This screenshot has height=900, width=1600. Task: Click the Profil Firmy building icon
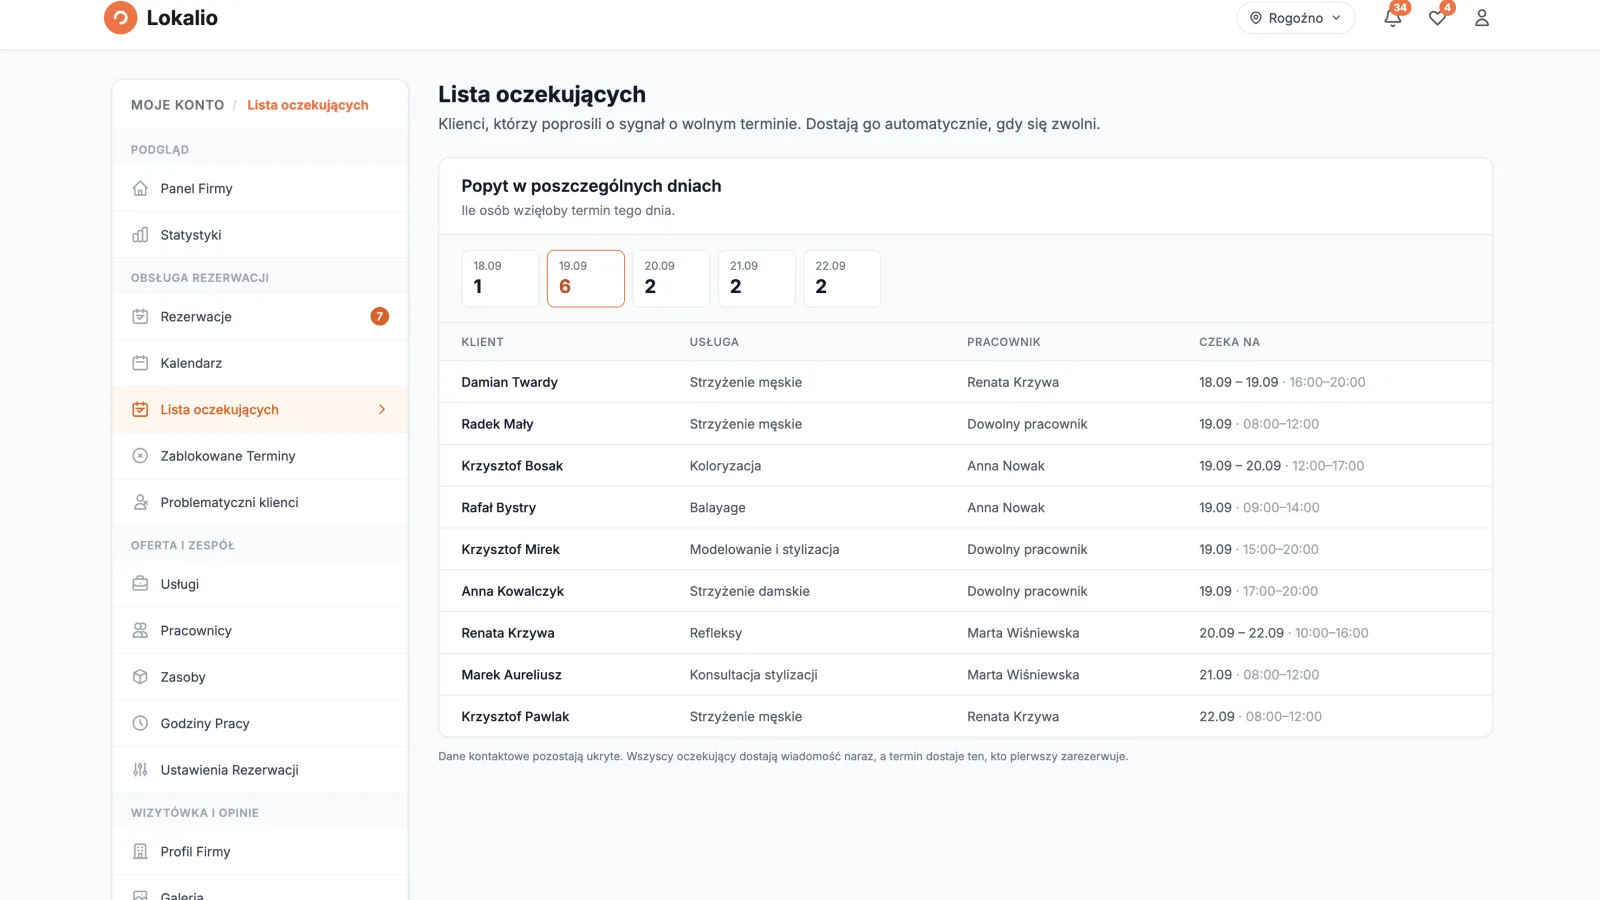(140, 852)
